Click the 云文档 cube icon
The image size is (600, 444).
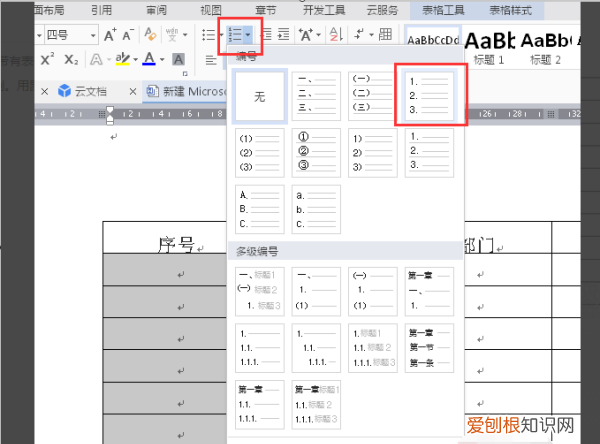tap(64, 91)
